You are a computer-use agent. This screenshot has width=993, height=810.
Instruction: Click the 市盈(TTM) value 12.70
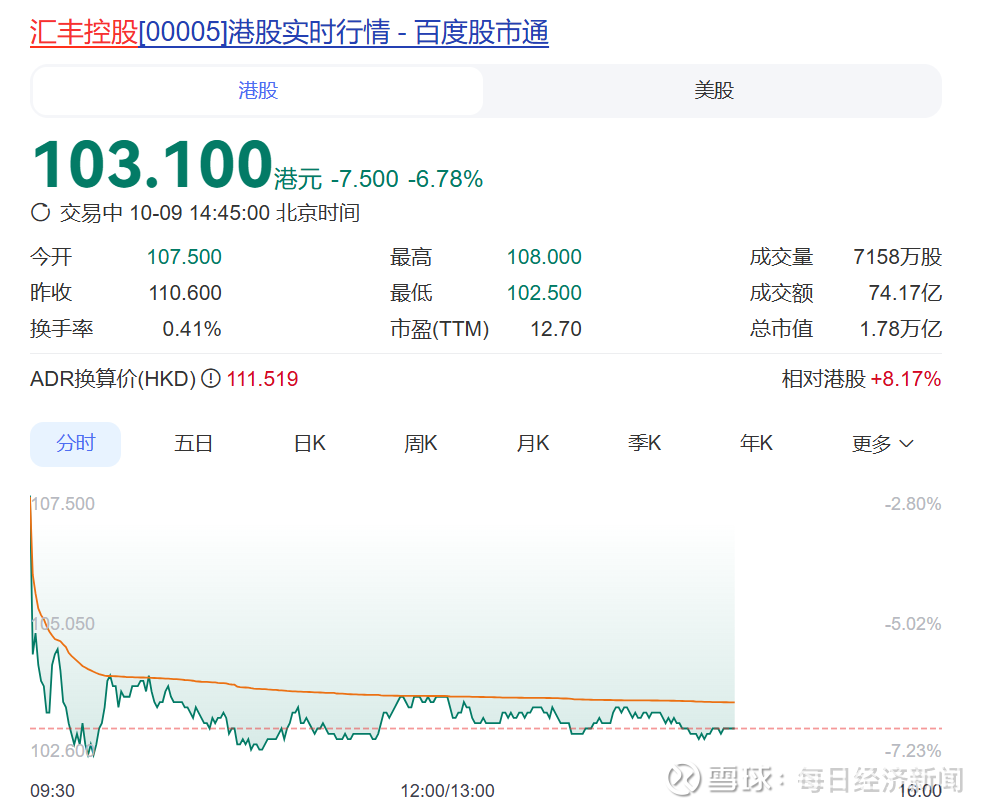[x=555, y=329]
